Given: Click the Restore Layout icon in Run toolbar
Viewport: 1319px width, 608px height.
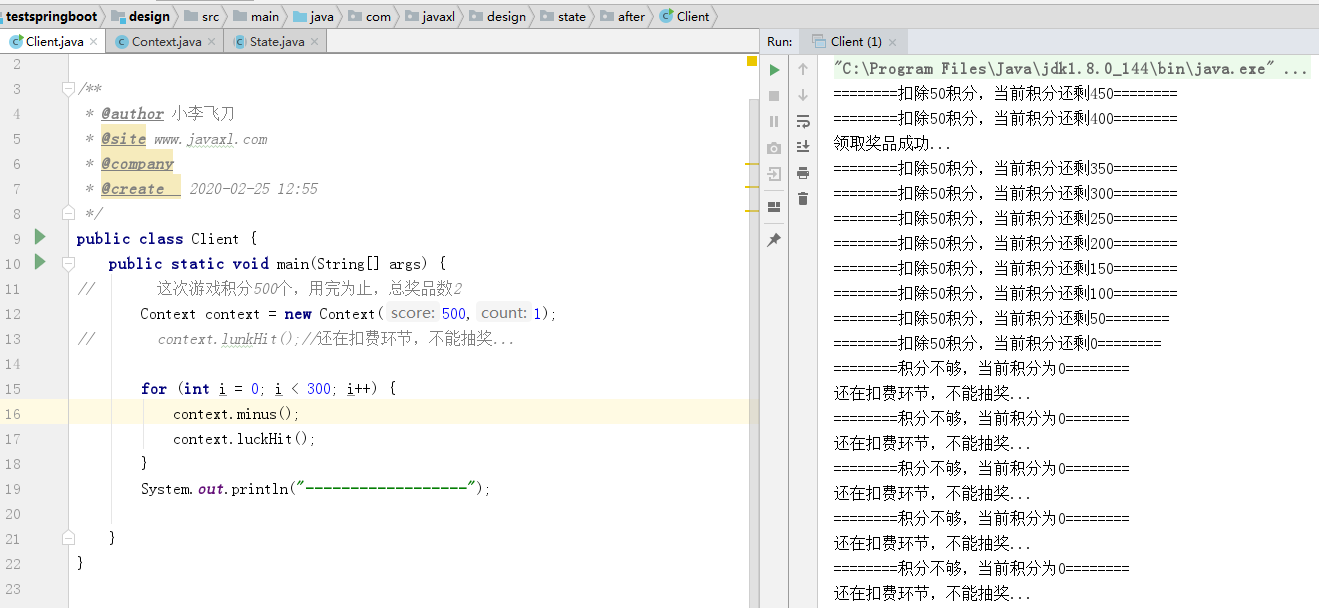Looking at the screenshot, I should coord(774,207).
